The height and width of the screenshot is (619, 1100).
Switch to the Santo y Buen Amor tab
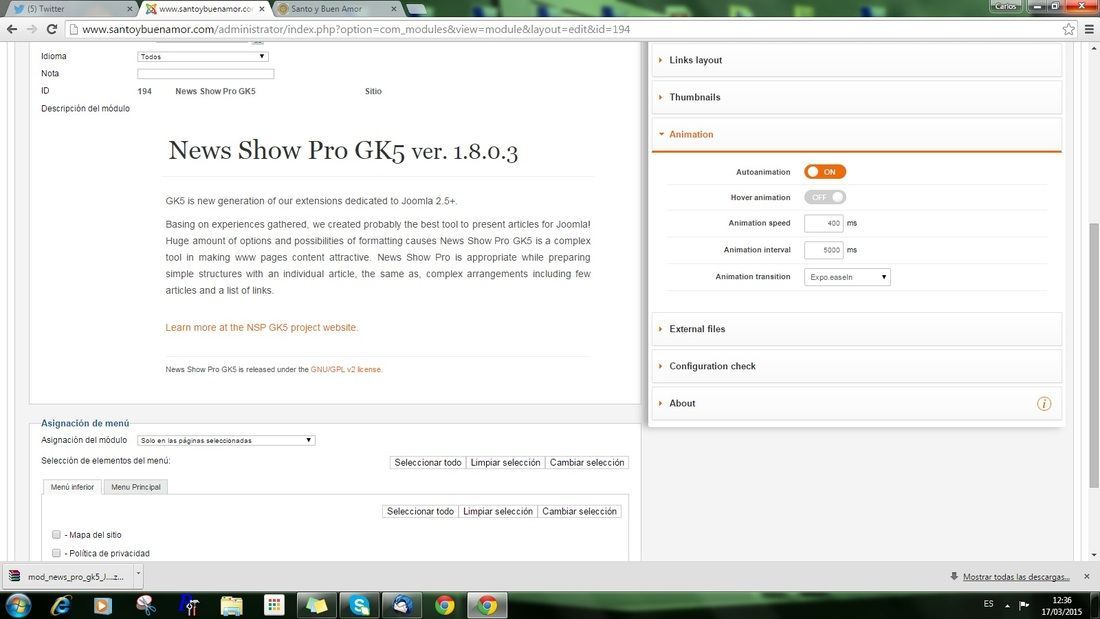[337, 8]
